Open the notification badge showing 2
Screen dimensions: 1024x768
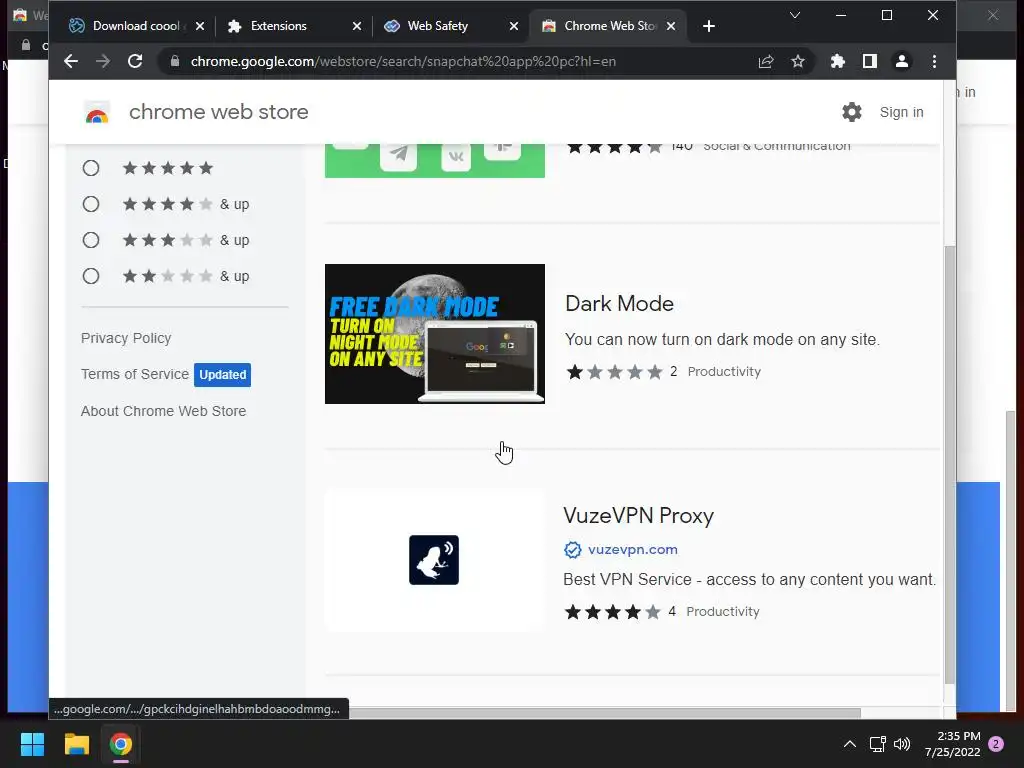coord(996,744)
